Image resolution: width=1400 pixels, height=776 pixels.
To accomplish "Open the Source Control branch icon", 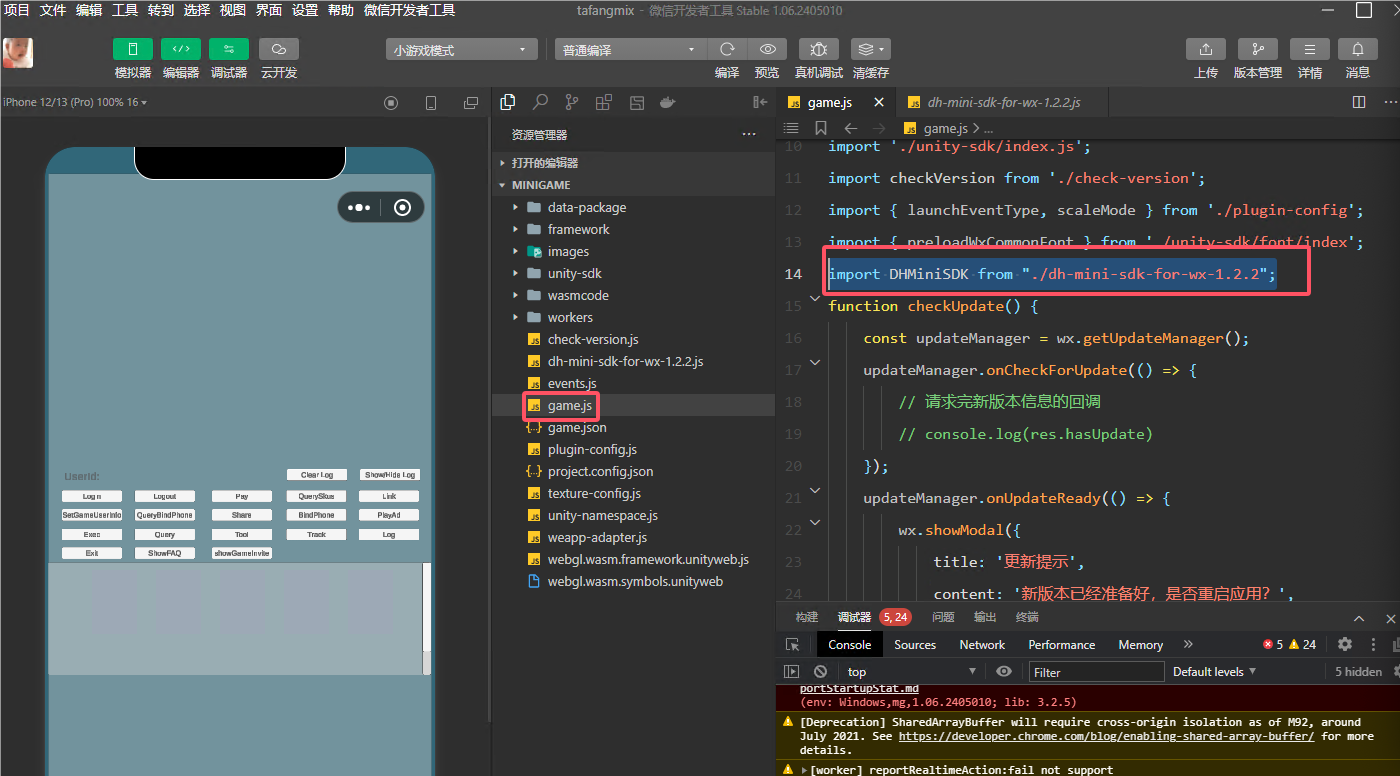I will (571, 102).
